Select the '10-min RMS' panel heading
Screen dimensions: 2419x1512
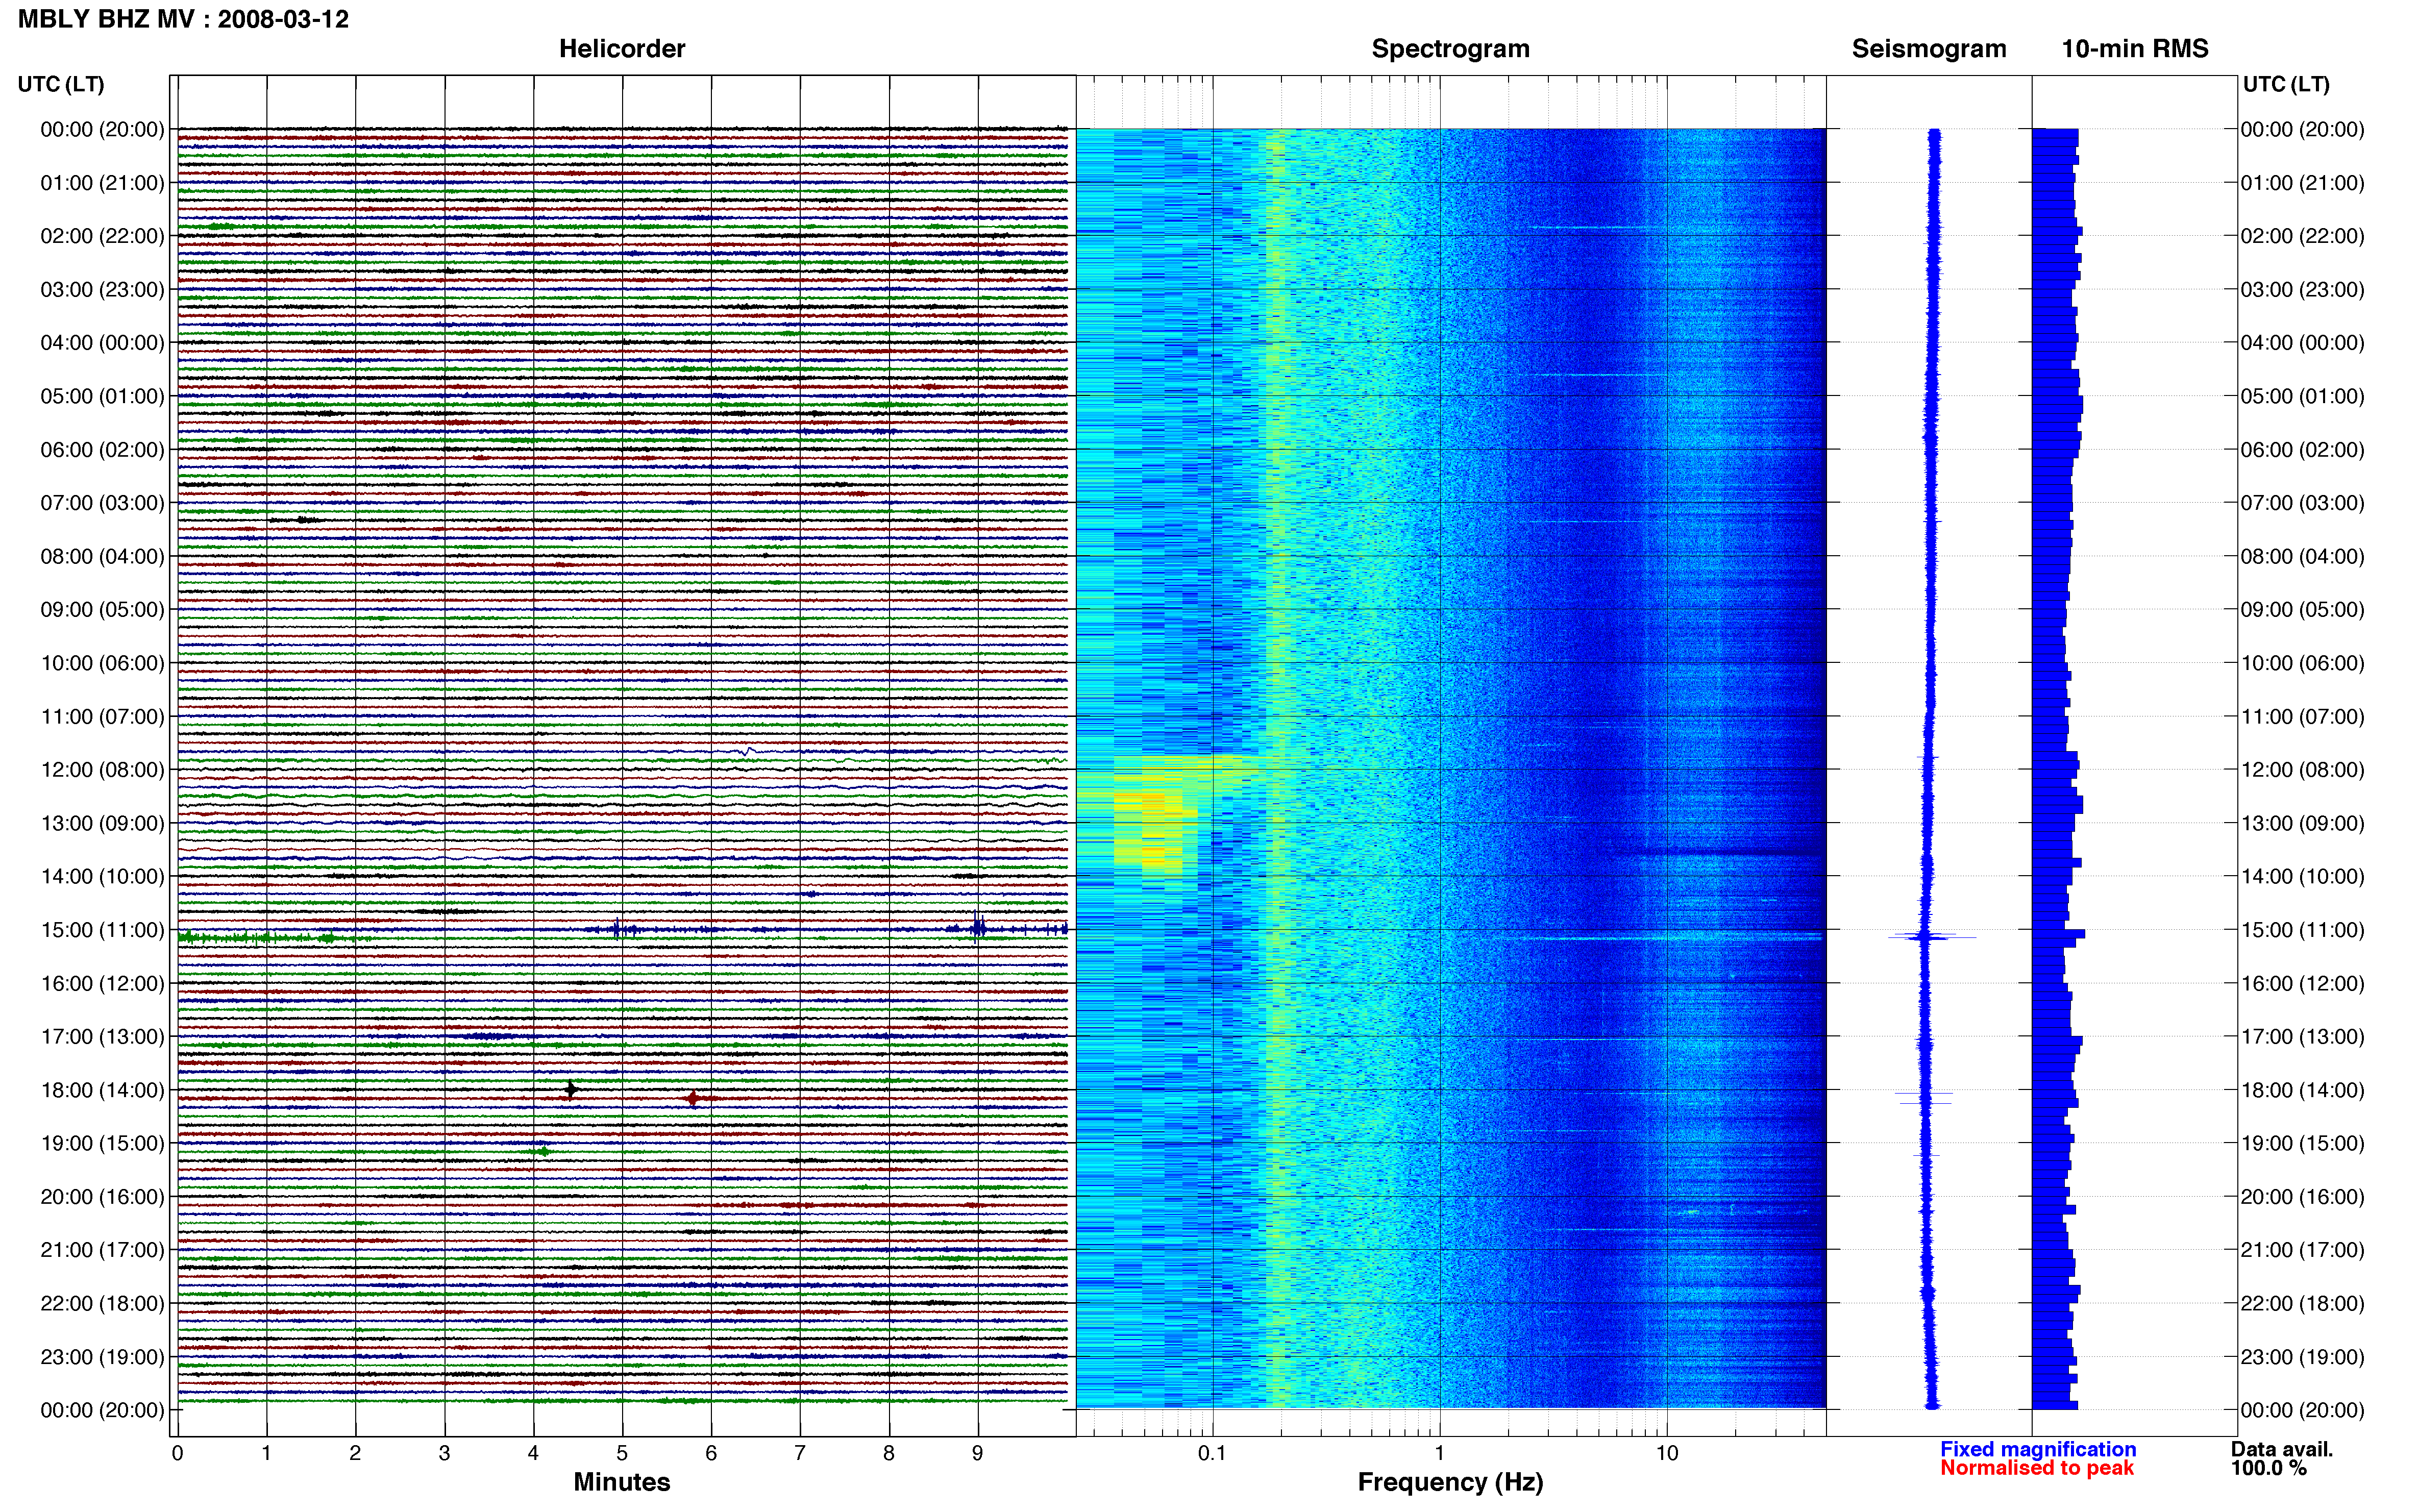[2135, 48]
